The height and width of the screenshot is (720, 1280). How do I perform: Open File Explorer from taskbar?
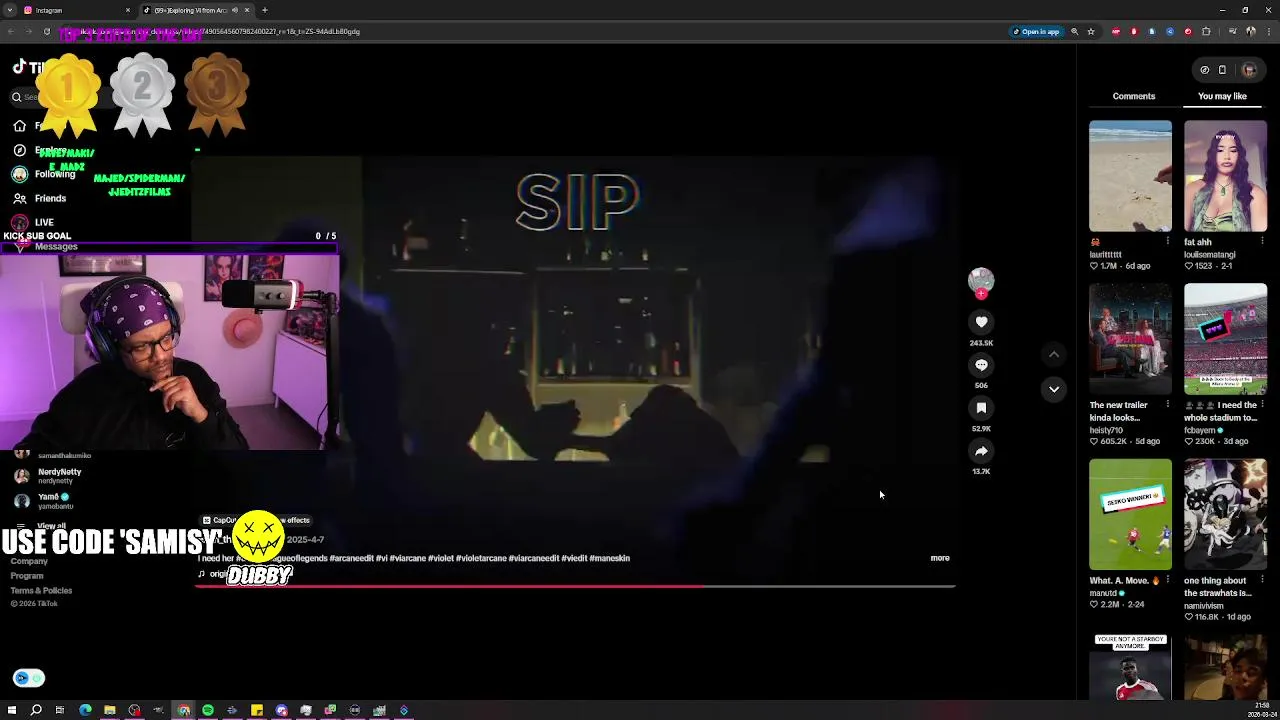pos(109,710)
